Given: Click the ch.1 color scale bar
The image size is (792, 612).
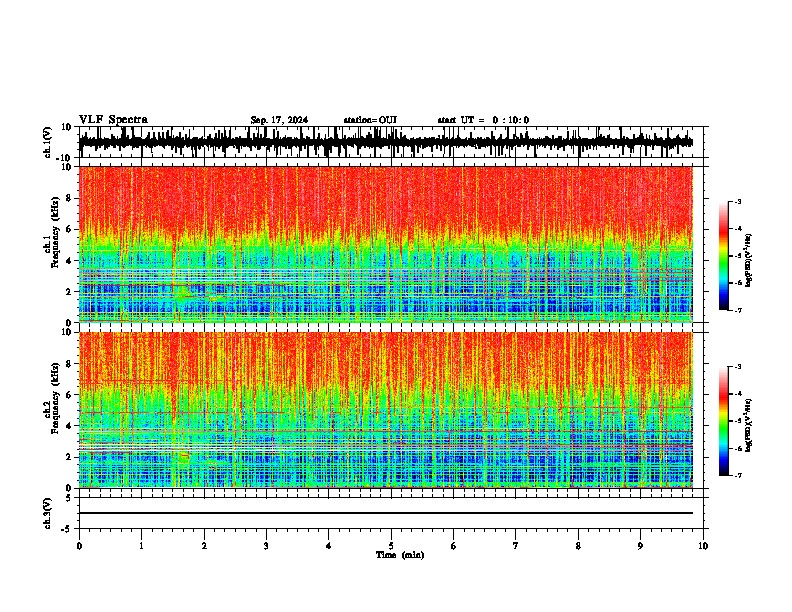Looking at the screenshot, I should coord(724,256).
